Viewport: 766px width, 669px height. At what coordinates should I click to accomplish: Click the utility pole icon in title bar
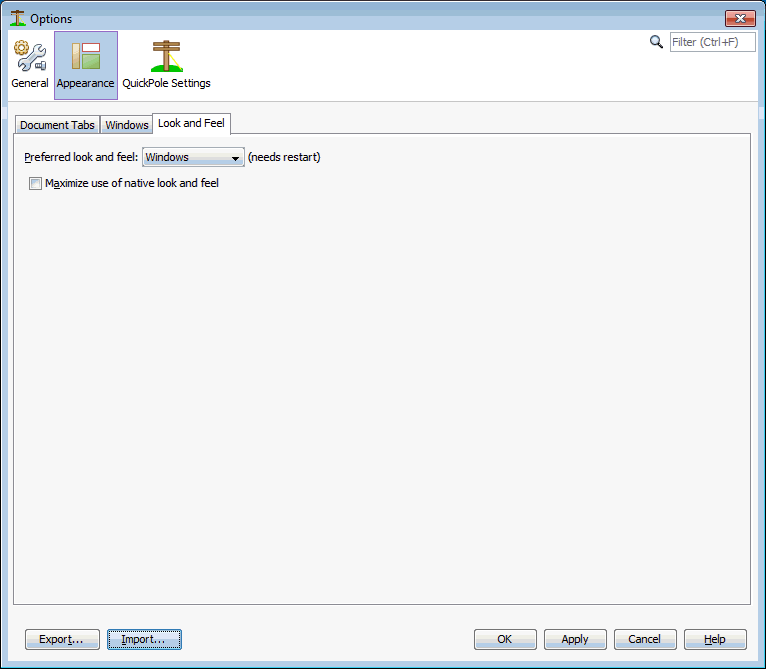(x=18, y=18)
